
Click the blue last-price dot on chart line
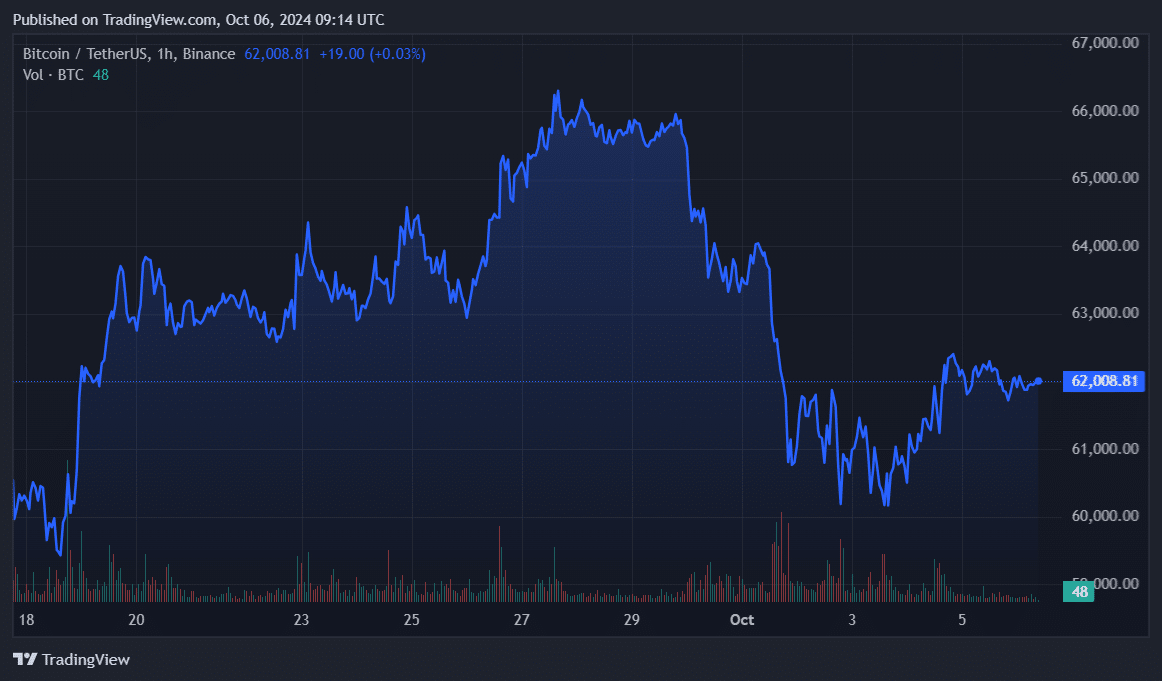(1039, 381)
